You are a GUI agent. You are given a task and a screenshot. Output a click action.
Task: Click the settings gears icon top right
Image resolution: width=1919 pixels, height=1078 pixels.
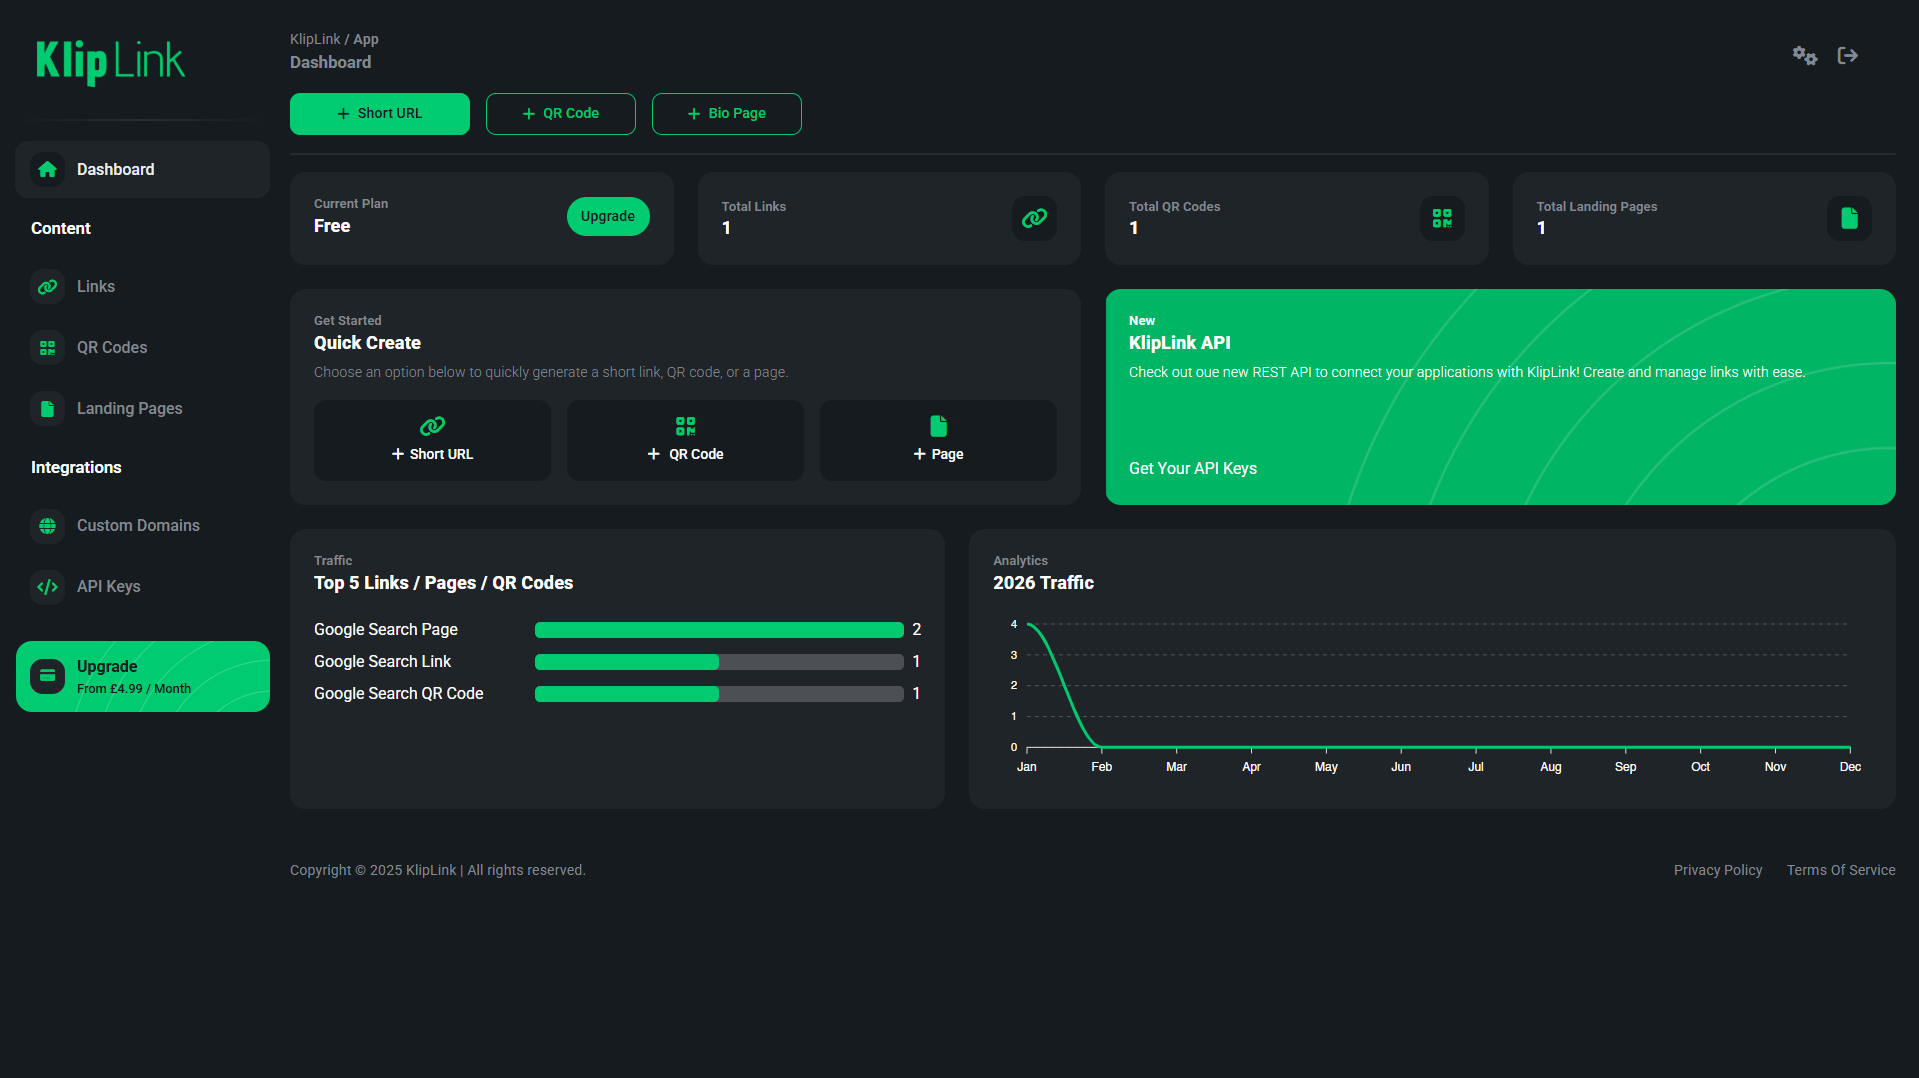coord(1804,56)
